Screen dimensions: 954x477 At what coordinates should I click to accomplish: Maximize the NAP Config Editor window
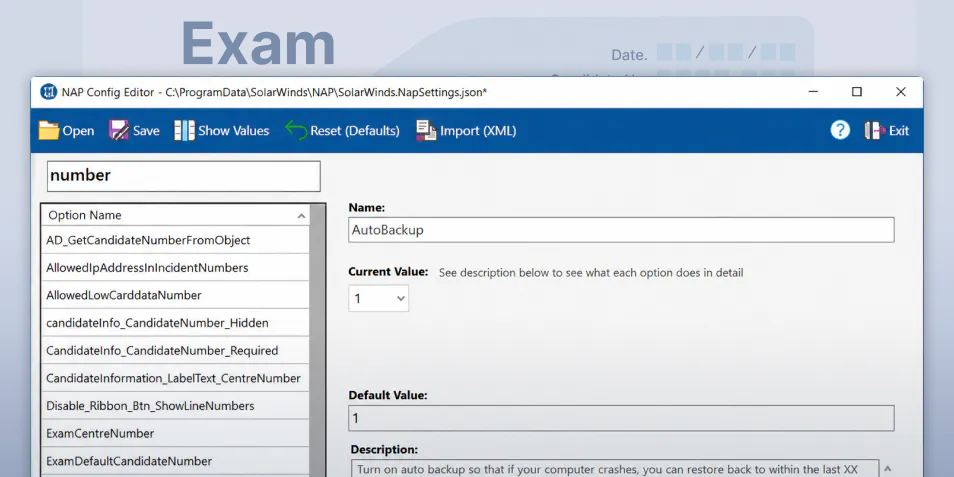pyautogui.click(x=857, y=92)
